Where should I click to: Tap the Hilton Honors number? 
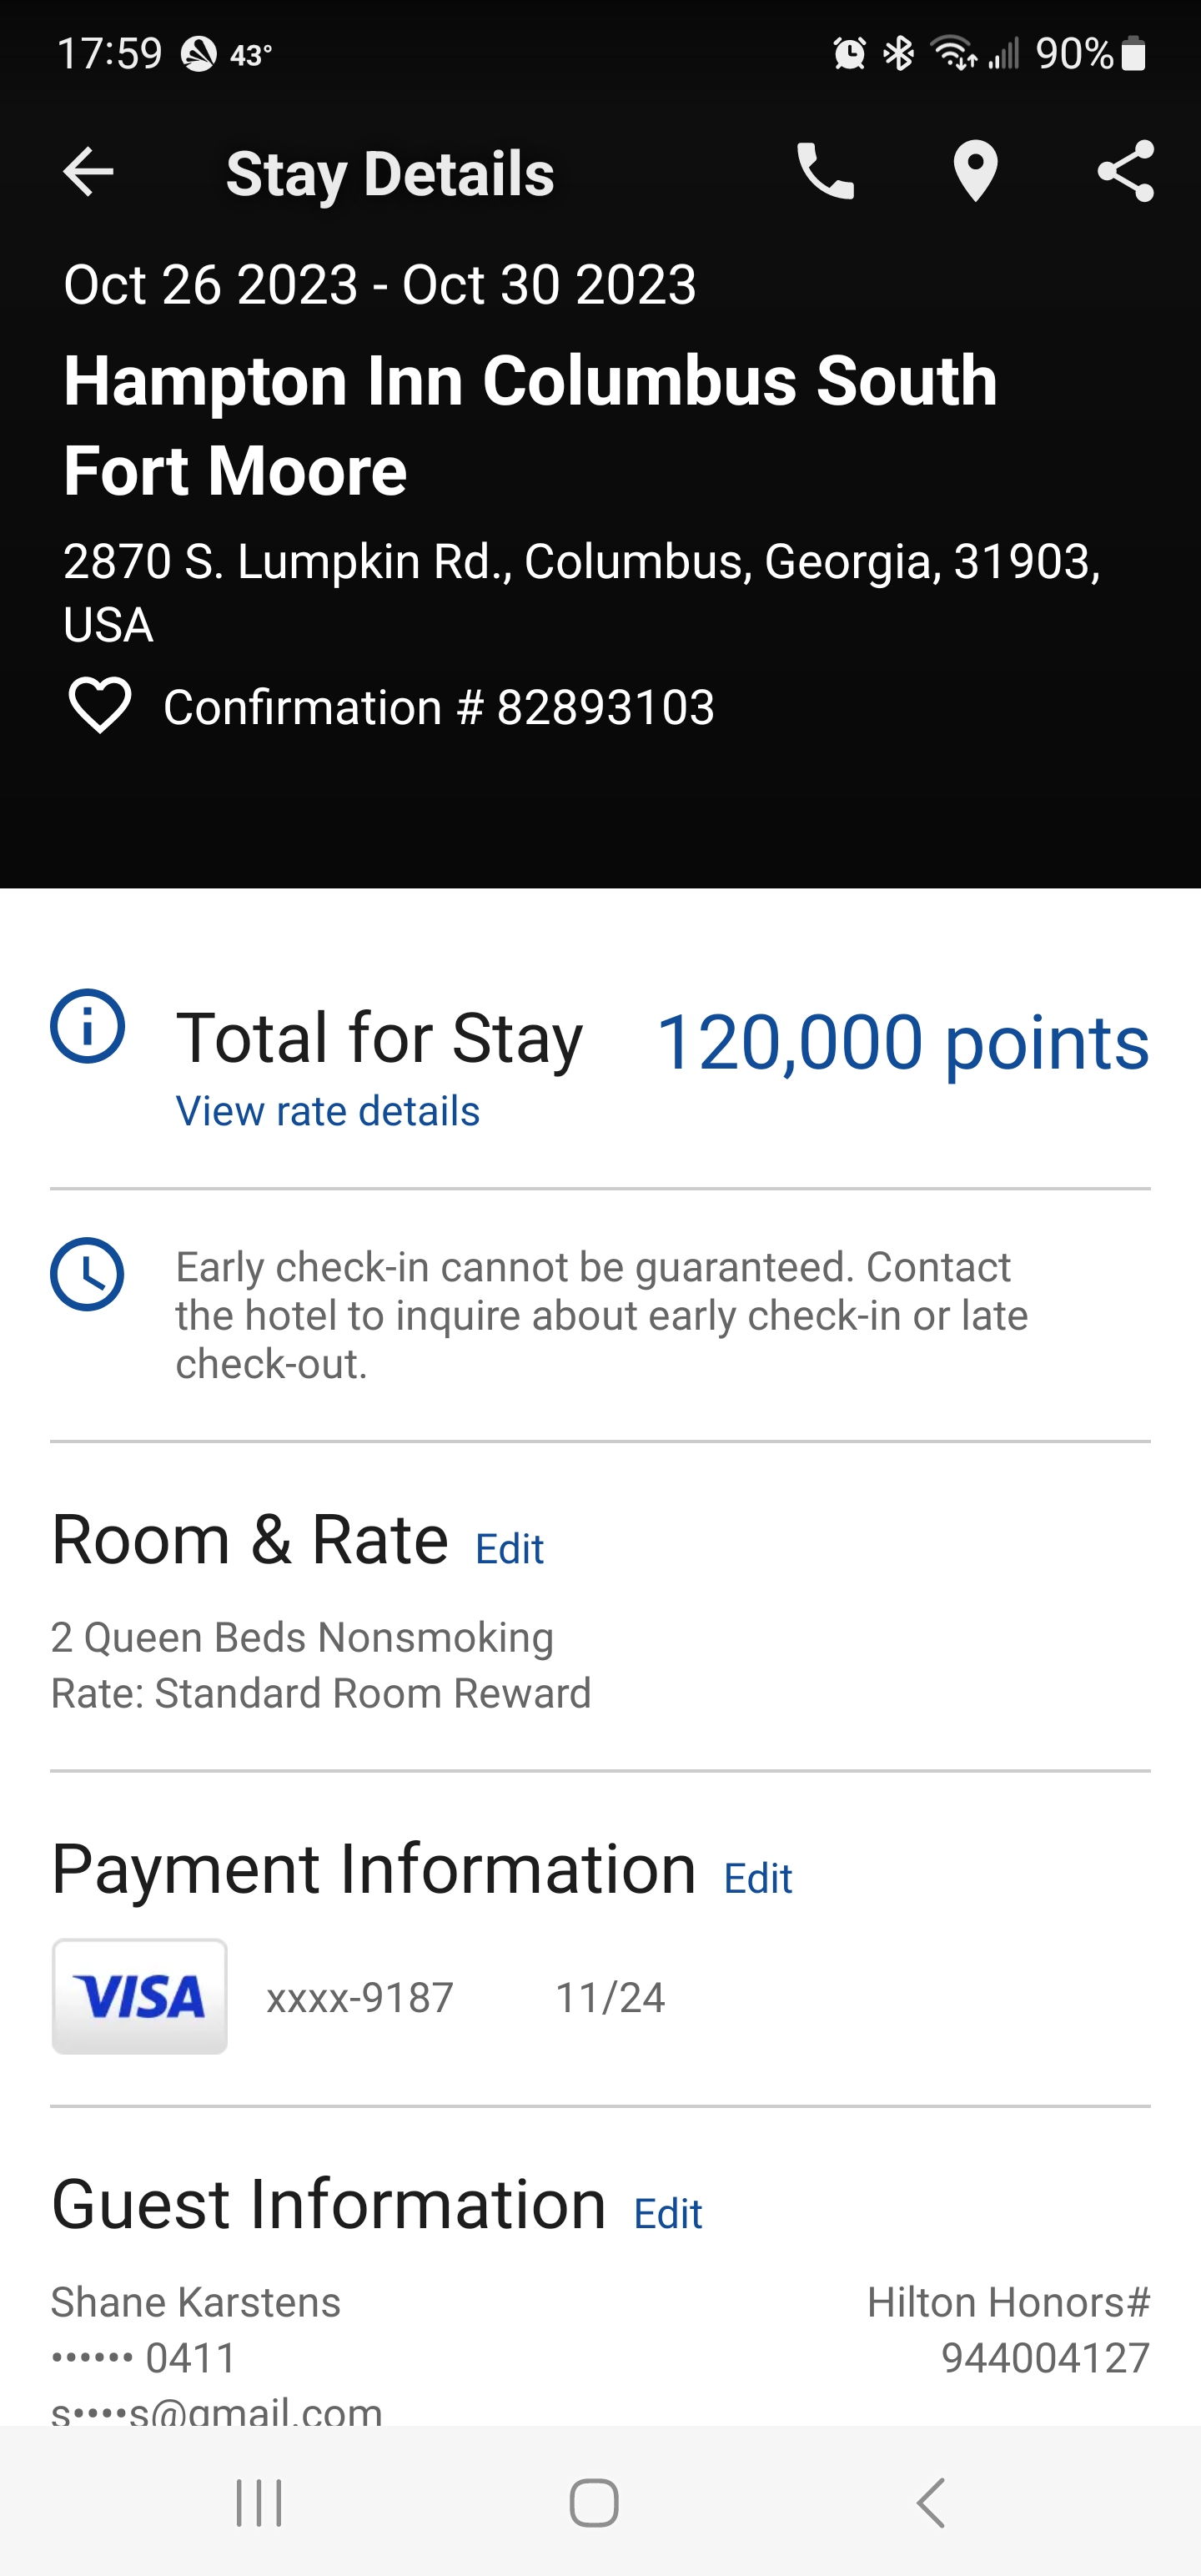click(1044, 2357)
